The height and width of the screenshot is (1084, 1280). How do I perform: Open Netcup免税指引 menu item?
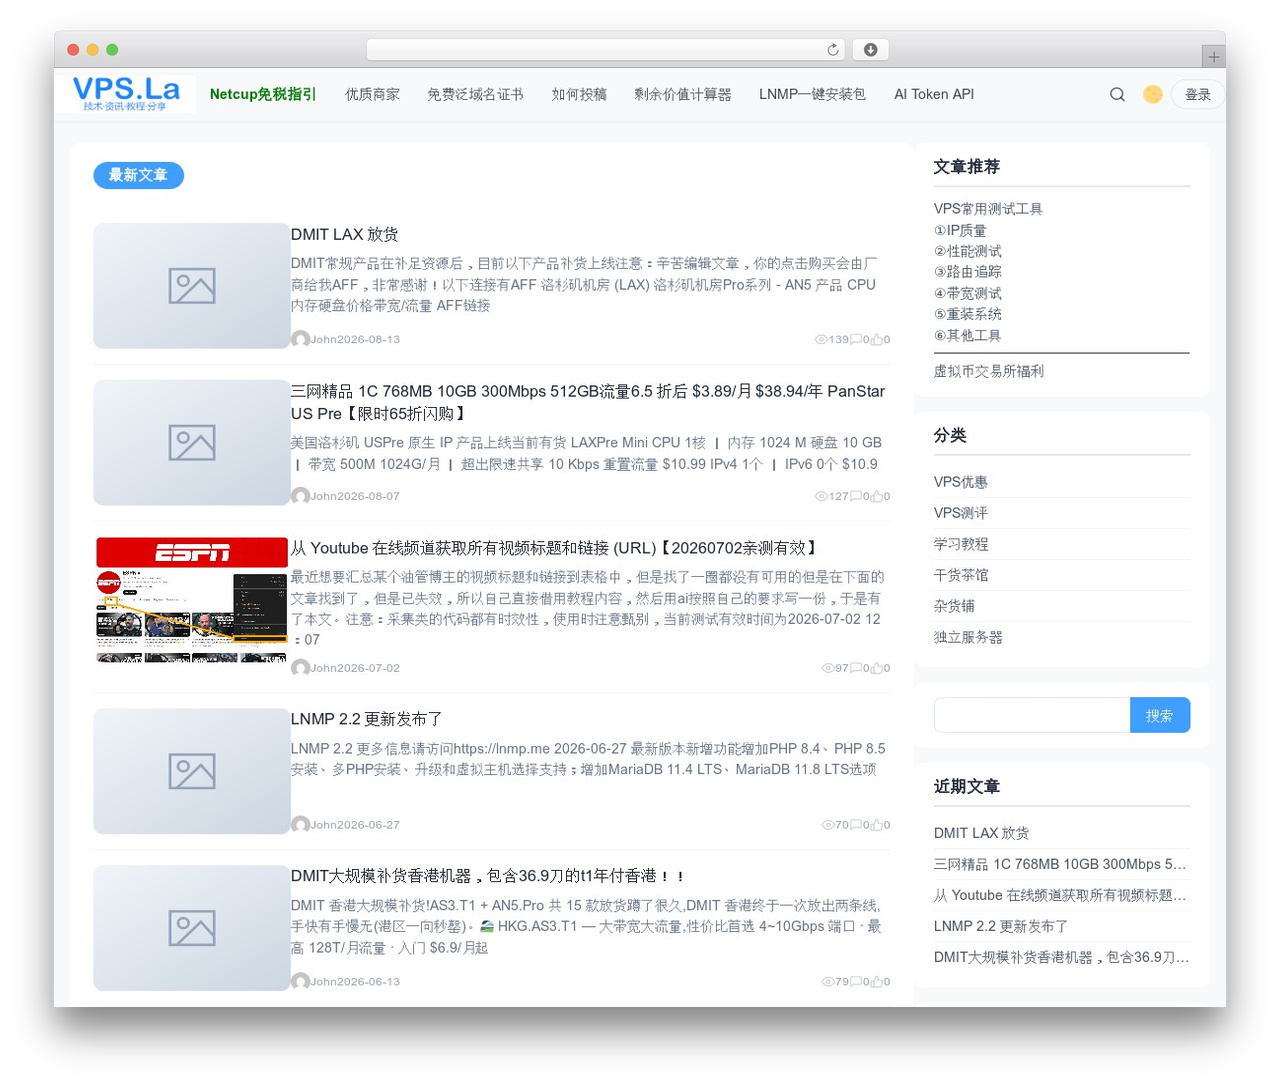pos(263,94)
